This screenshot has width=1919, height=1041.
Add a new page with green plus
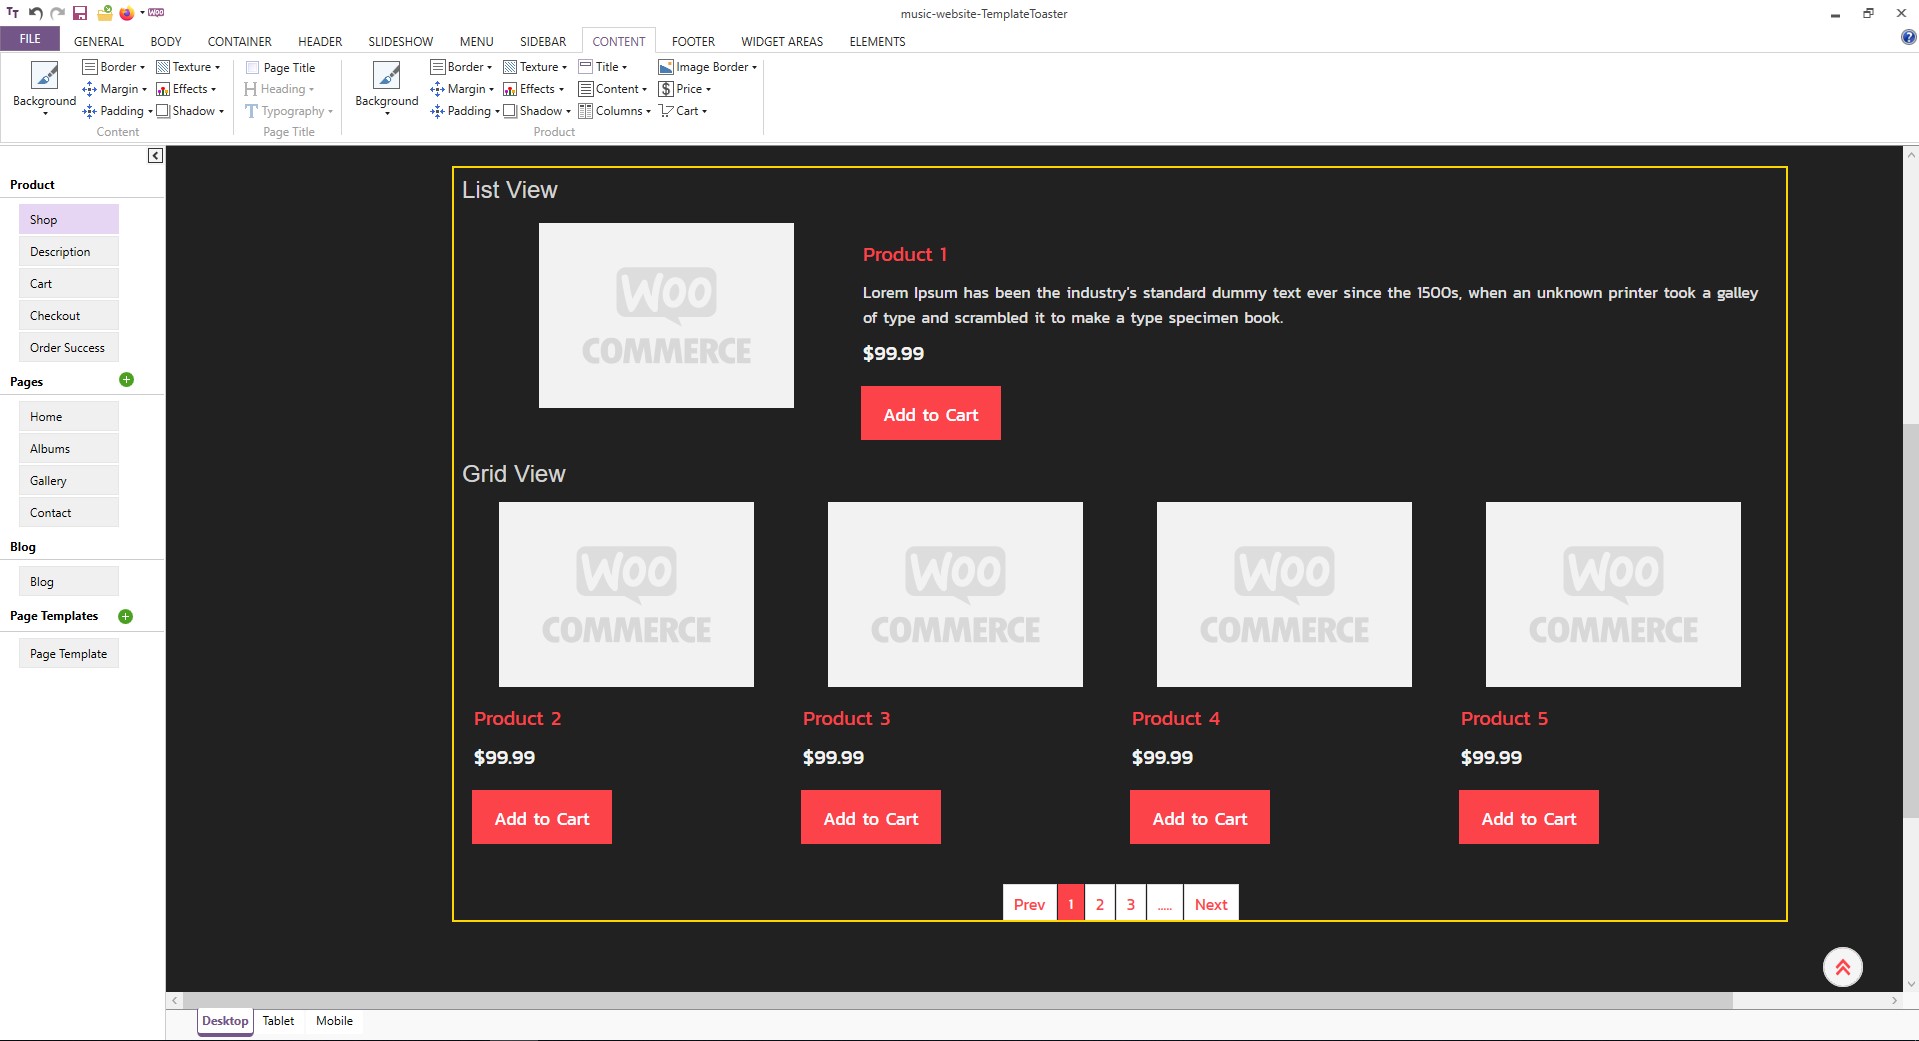point(126,380)
